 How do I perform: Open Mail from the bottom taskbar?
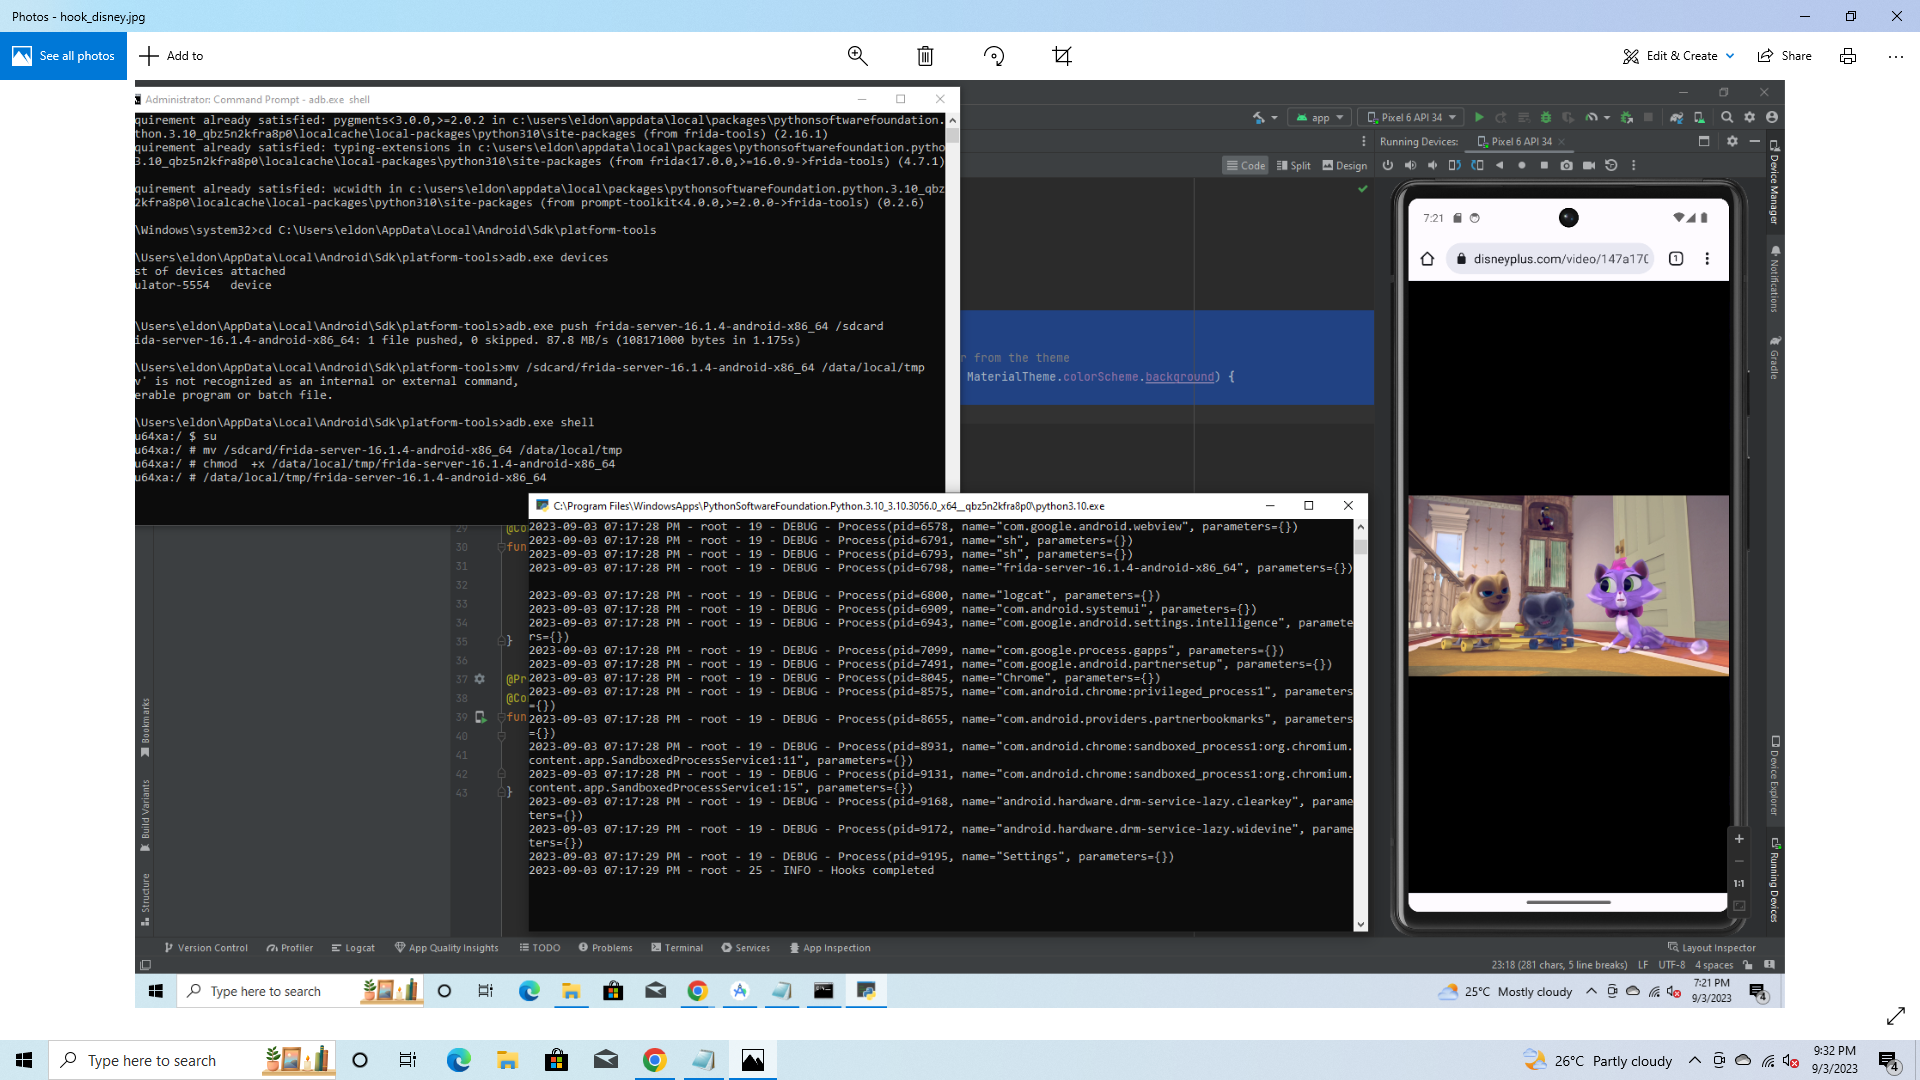606,1060
